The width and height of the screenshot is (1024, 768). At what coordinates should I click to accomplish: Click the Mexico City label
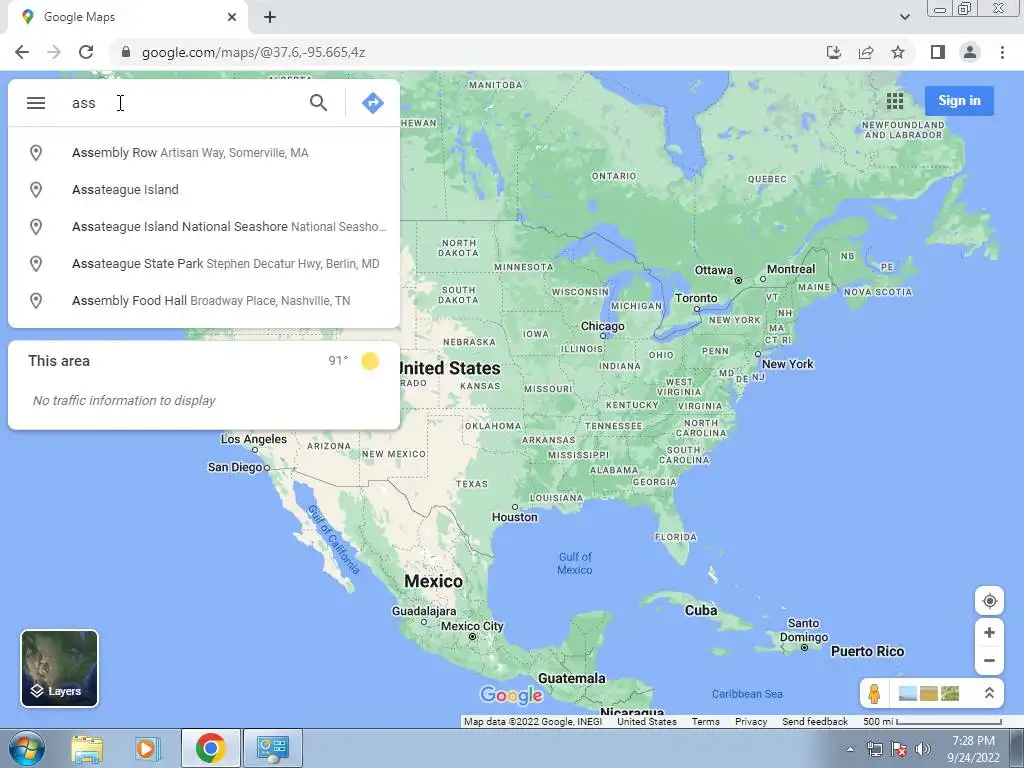click(472, 626)
